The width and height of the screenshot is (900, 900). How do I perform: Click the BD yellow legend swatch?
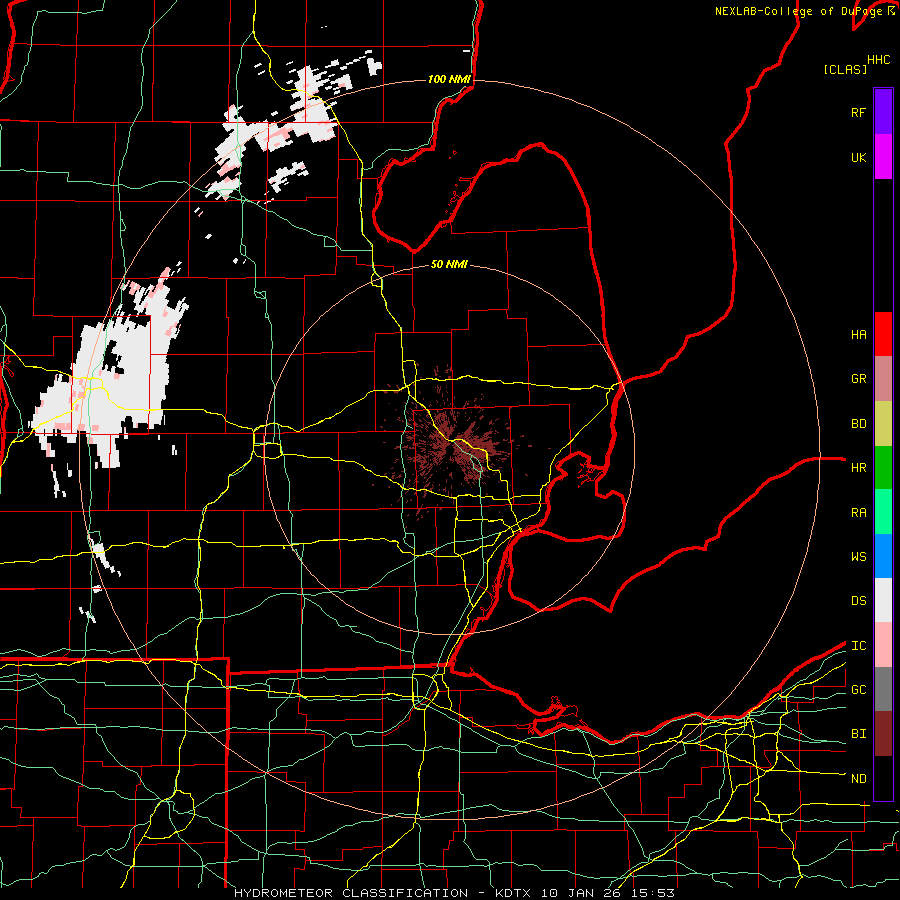pos(883,424)
